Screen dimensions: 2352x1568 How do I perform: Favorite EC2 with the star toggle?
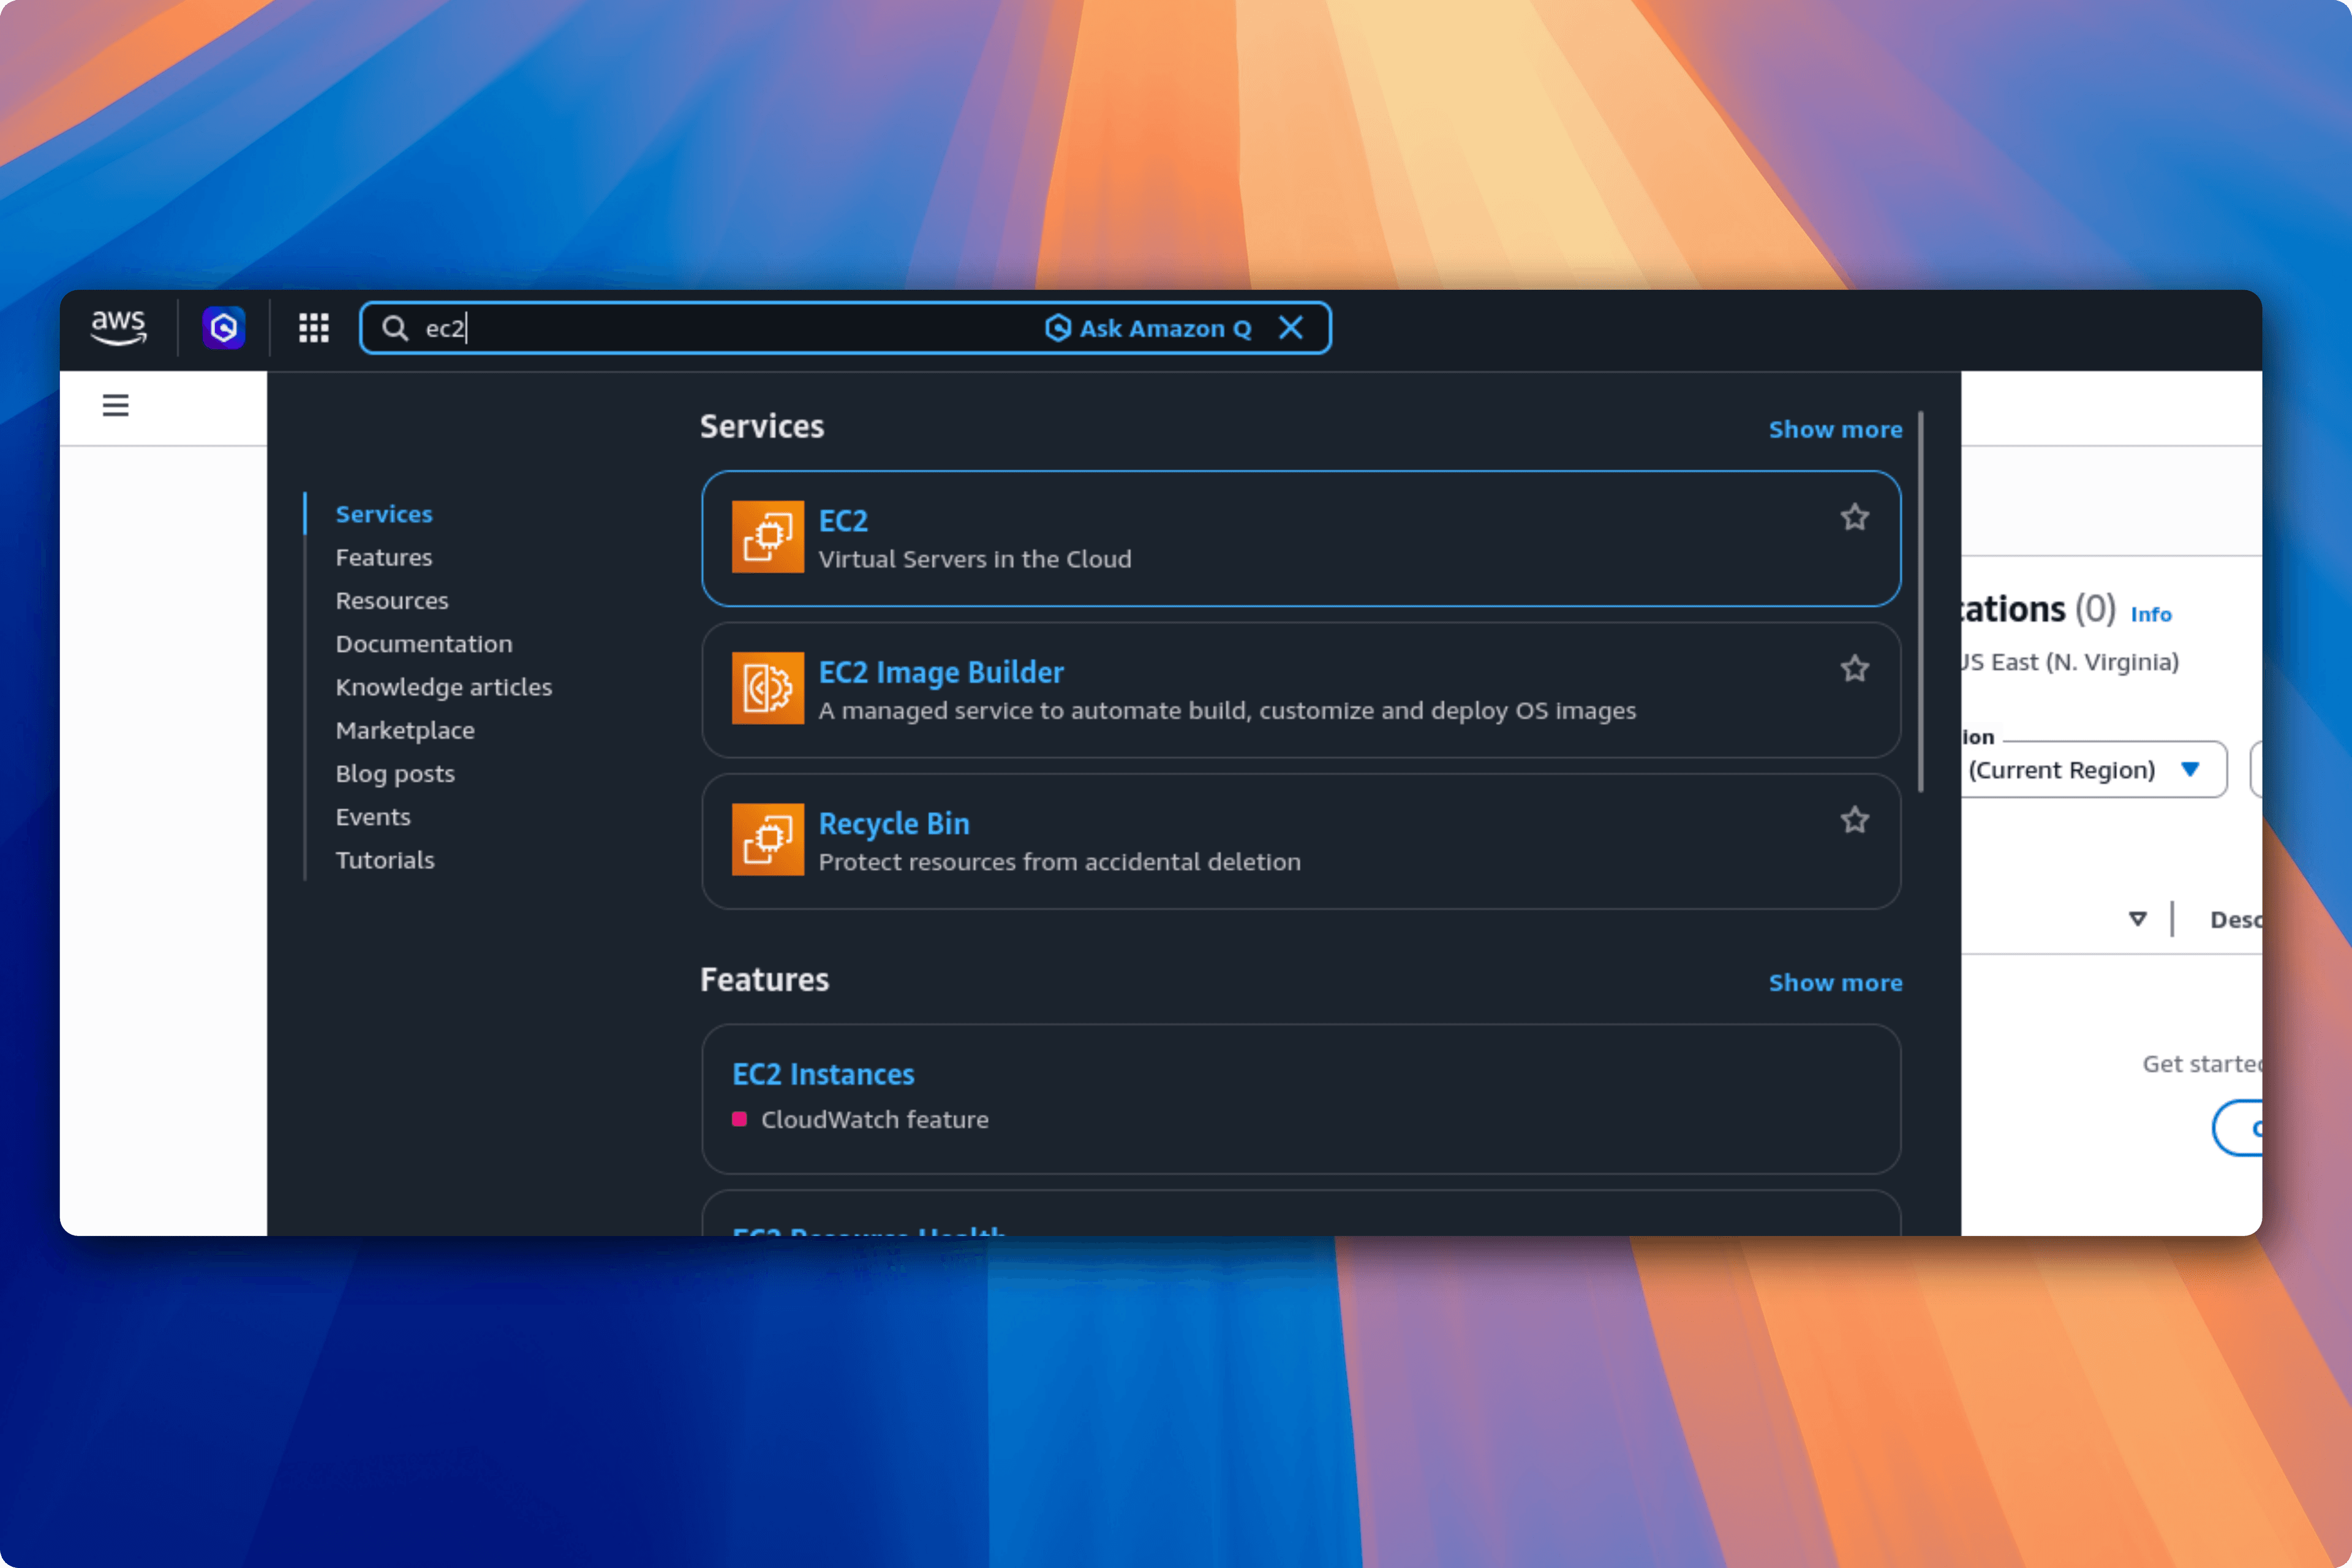[1855, 517]
